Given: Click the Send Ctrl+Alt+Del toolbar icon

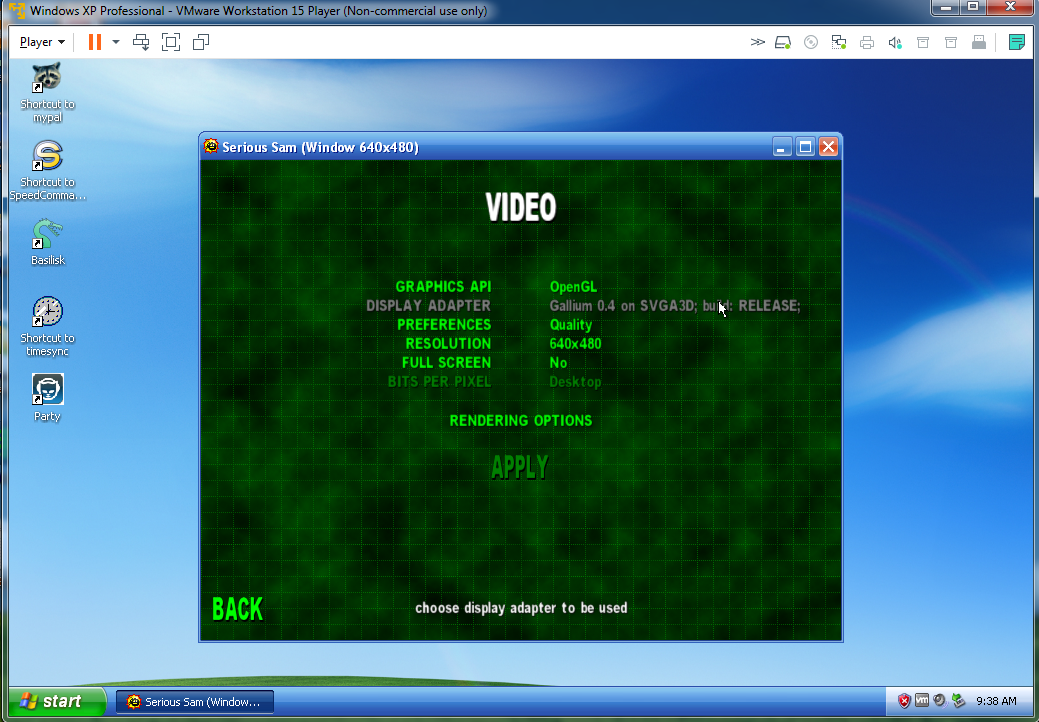Looking at the screenshot, I should click(x=141, y=42).
